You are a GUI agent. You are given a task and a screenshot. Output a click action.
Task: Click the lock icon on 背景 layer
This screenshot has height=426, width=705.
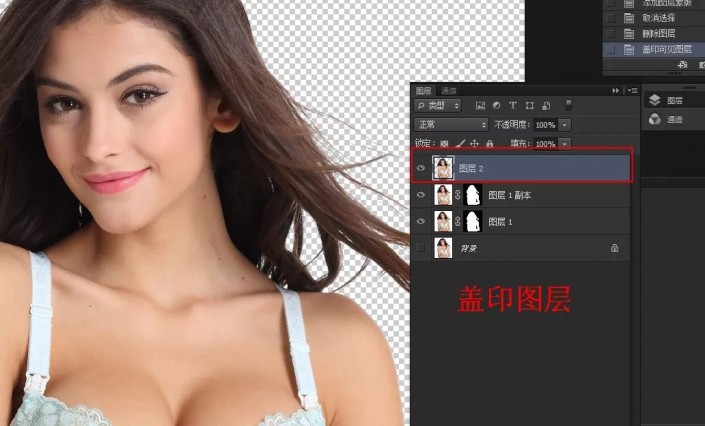pos(614,248)
